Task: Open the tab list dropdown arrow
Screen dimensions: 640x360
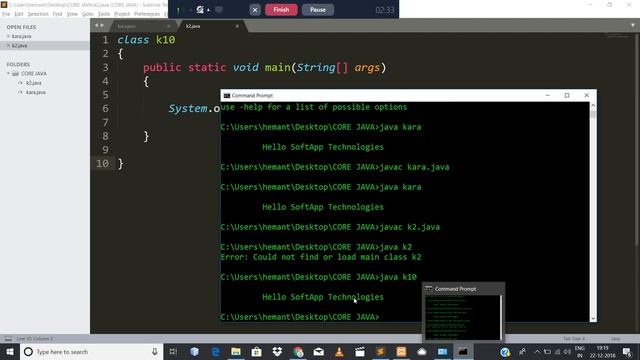Action: point(633,25)
